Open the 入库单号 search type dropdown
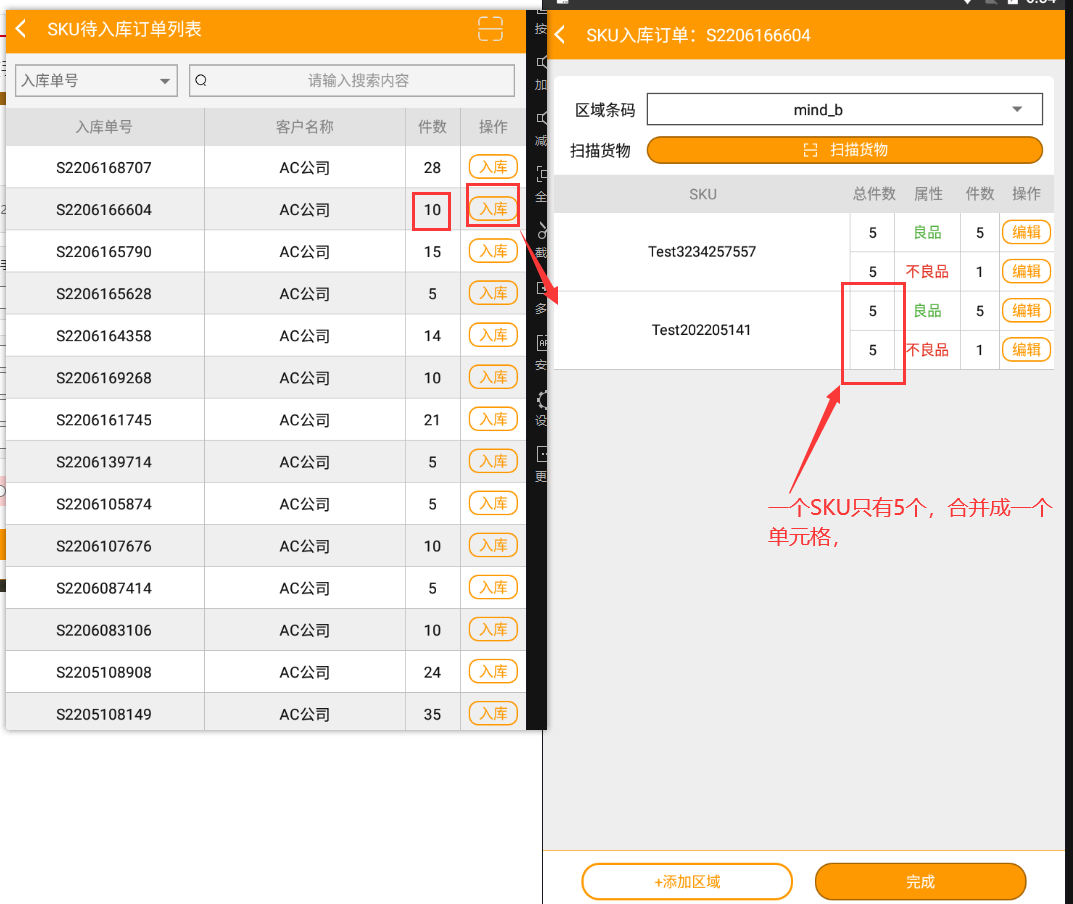Viewport: 1073px width, 904px height. point(96,81)
